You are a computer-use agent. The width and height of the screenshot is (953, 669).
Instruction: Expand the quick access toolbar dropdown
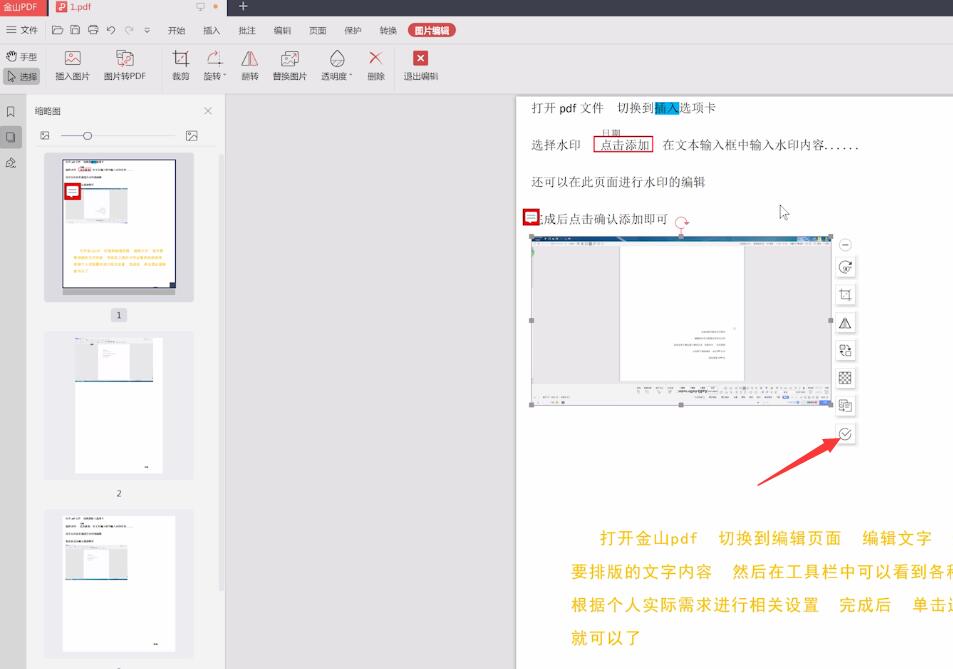(147, 30)
